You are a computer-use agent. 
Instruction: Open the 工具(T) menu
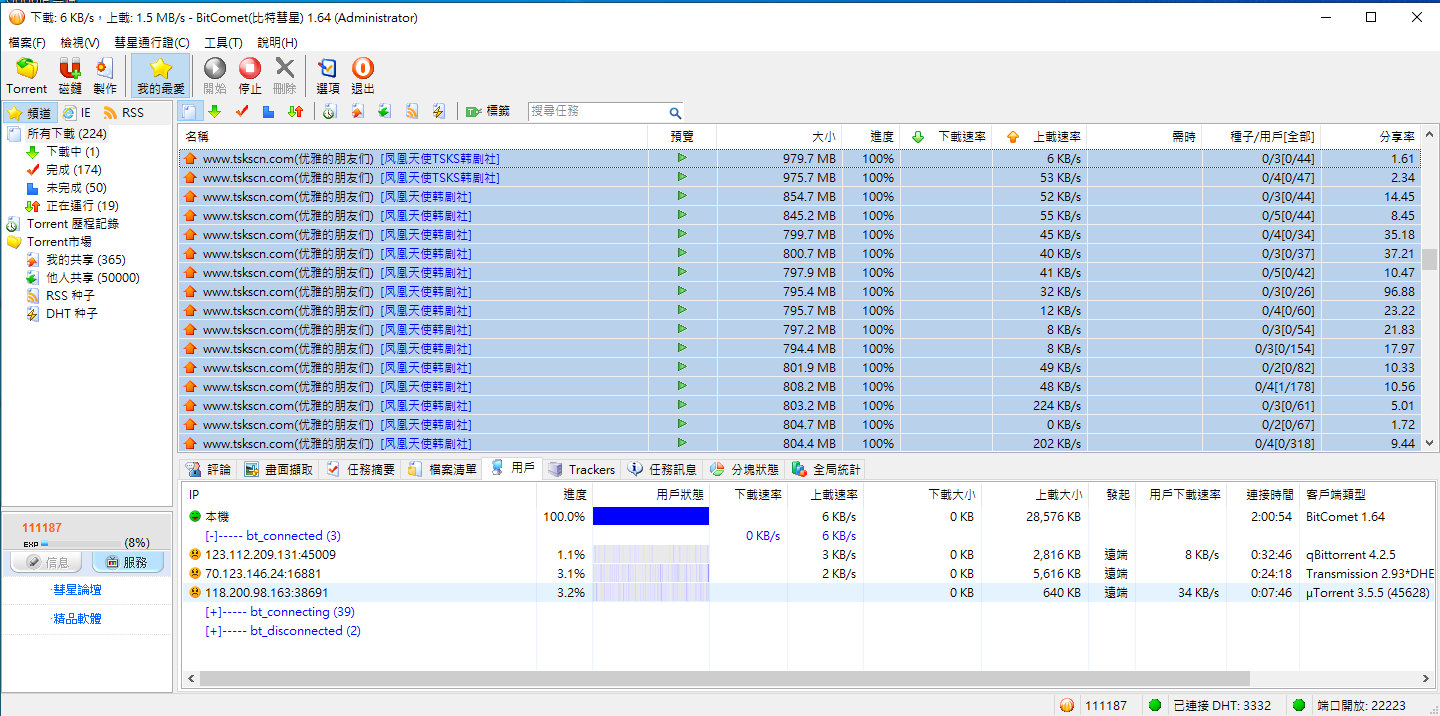(x=223, y=43)
